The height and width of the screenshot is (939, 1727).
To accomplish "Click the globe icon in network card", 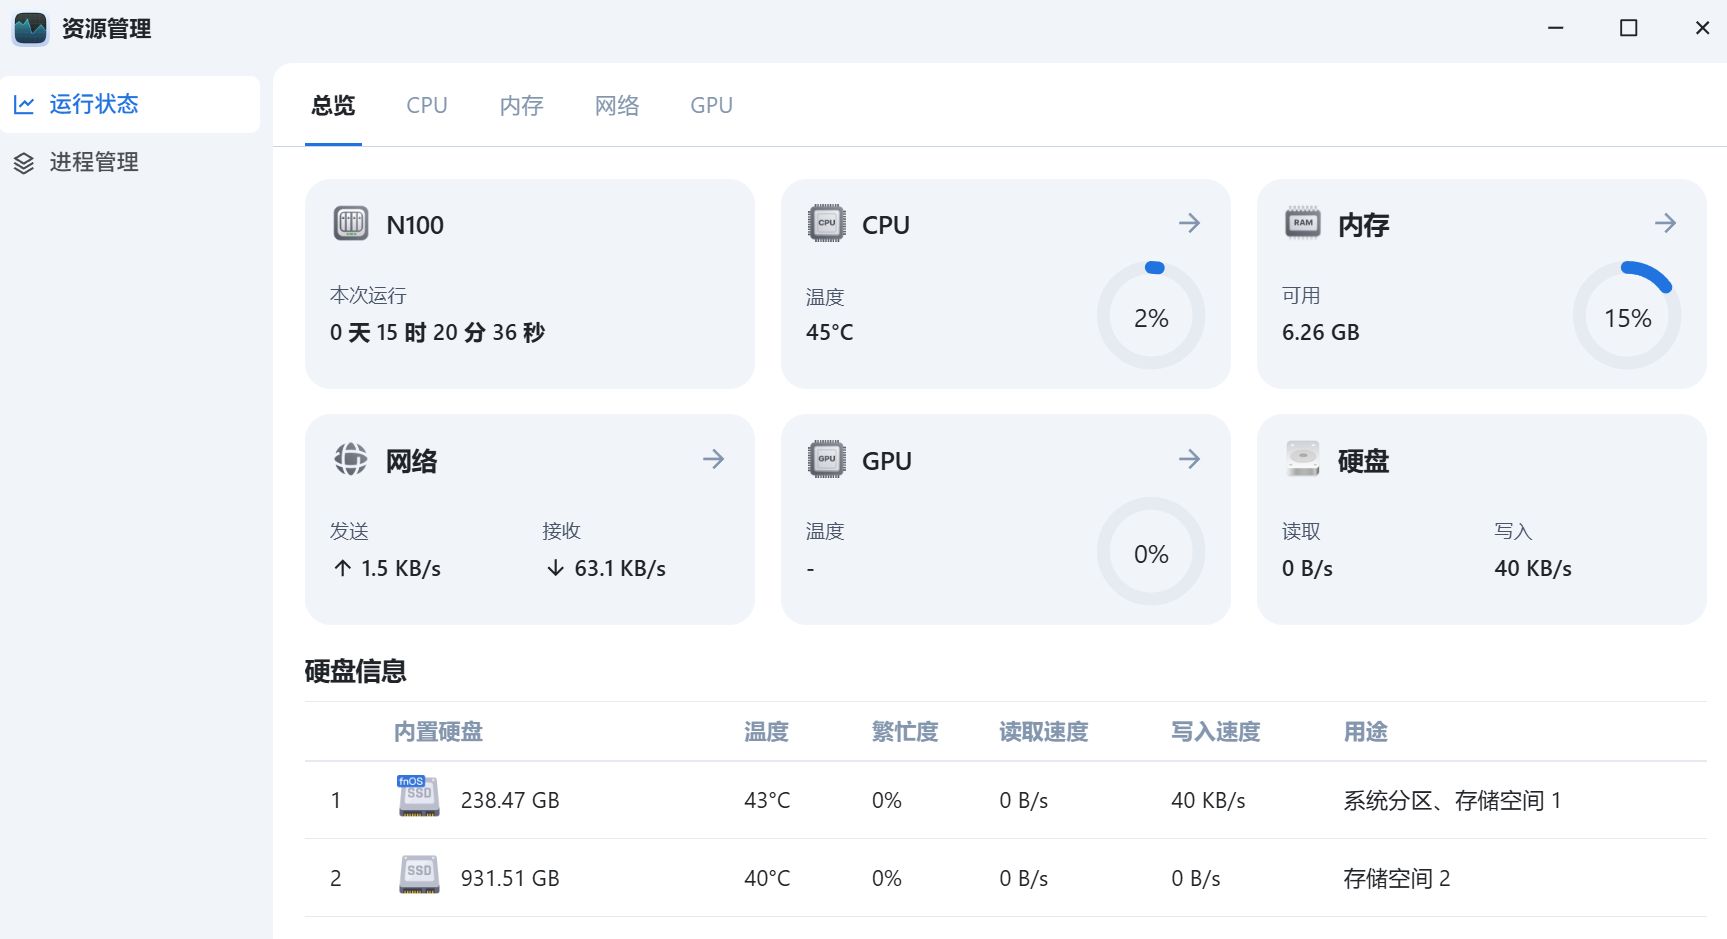I will [351, 459].
